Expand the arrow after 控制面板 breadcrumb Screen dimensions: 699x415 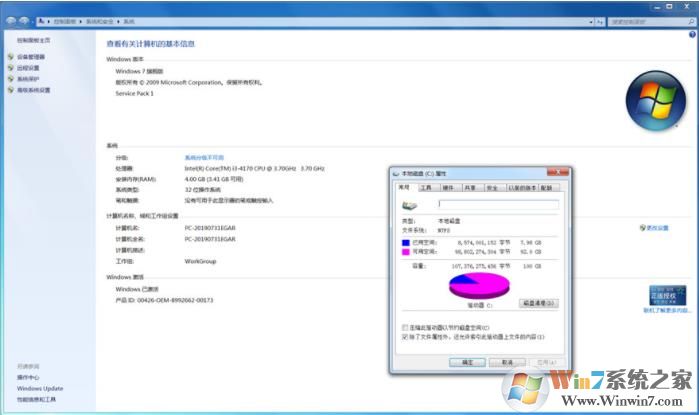[x=81, y=21]
